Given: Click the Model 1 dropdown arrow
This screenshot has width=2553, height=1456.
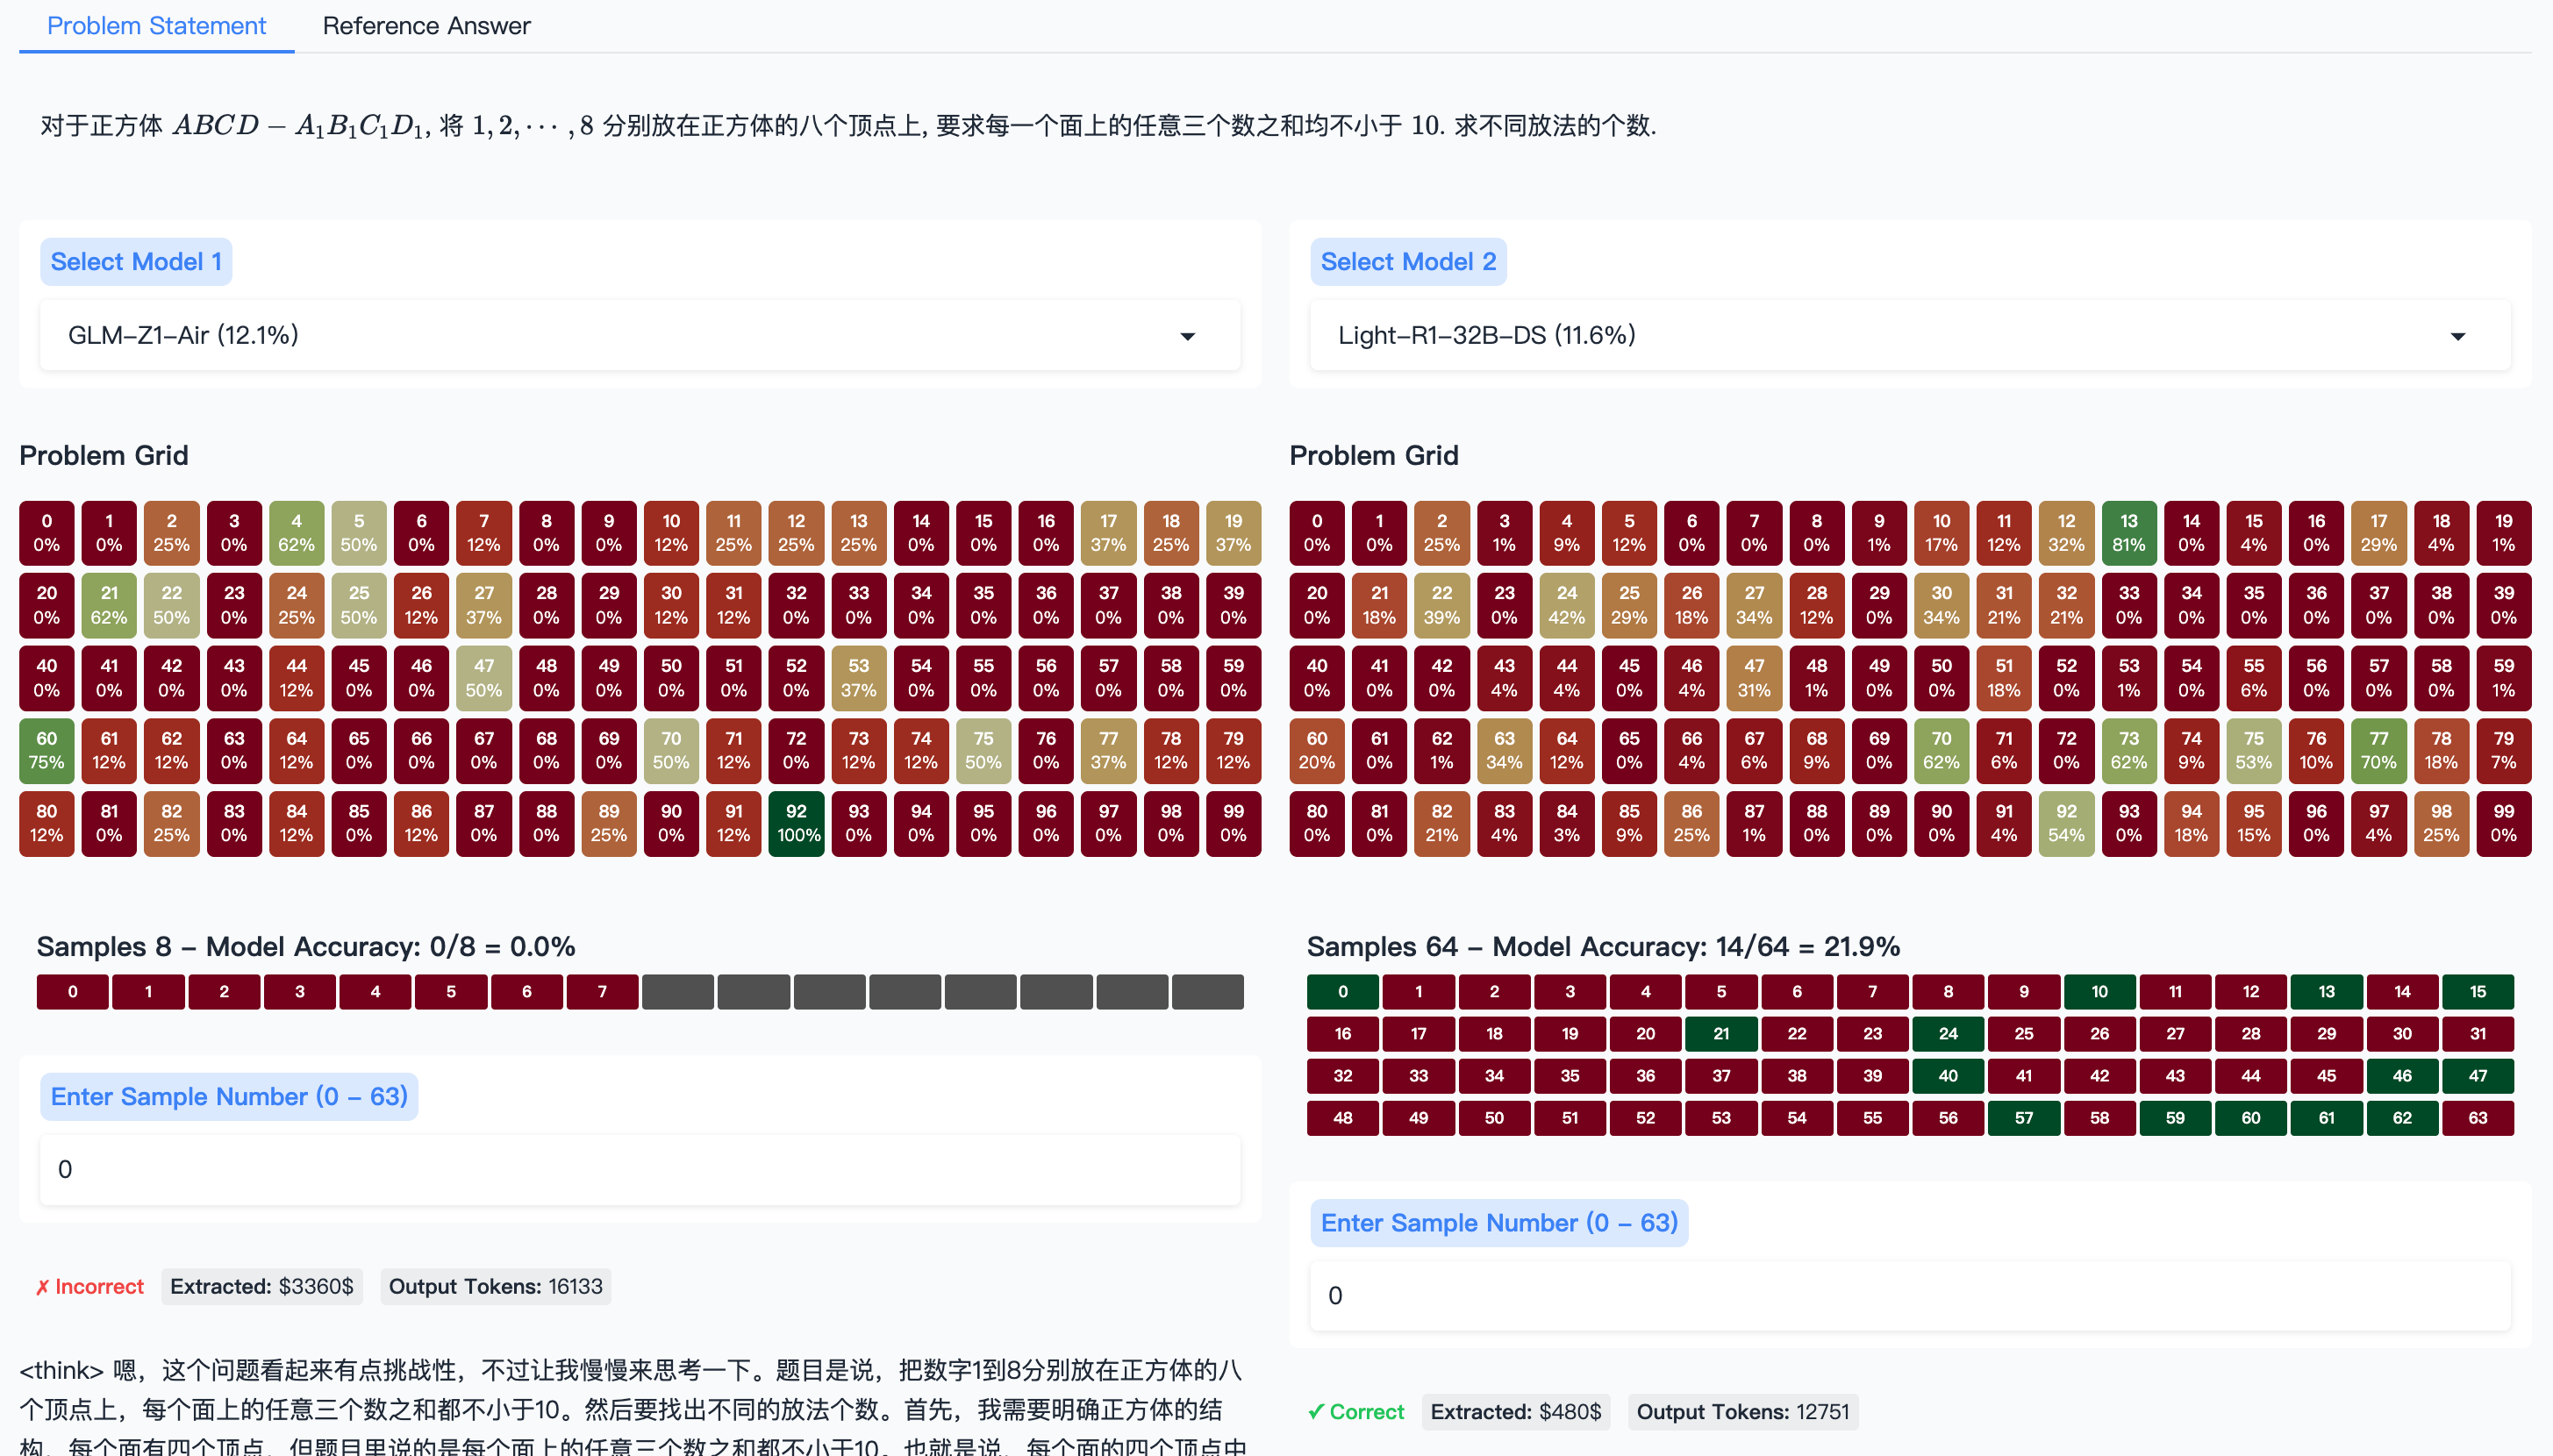Looking at the screenshot, I should [1187, 336].
